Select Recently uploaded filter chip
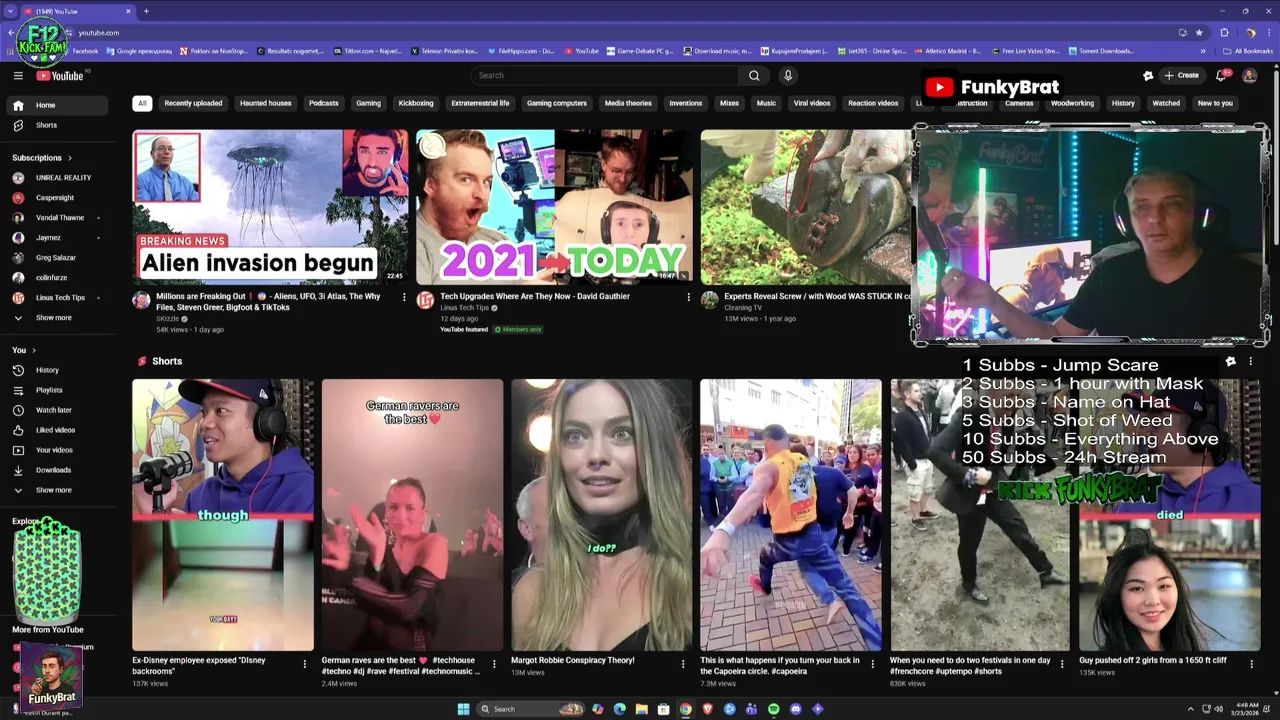 tap(193, 103)
